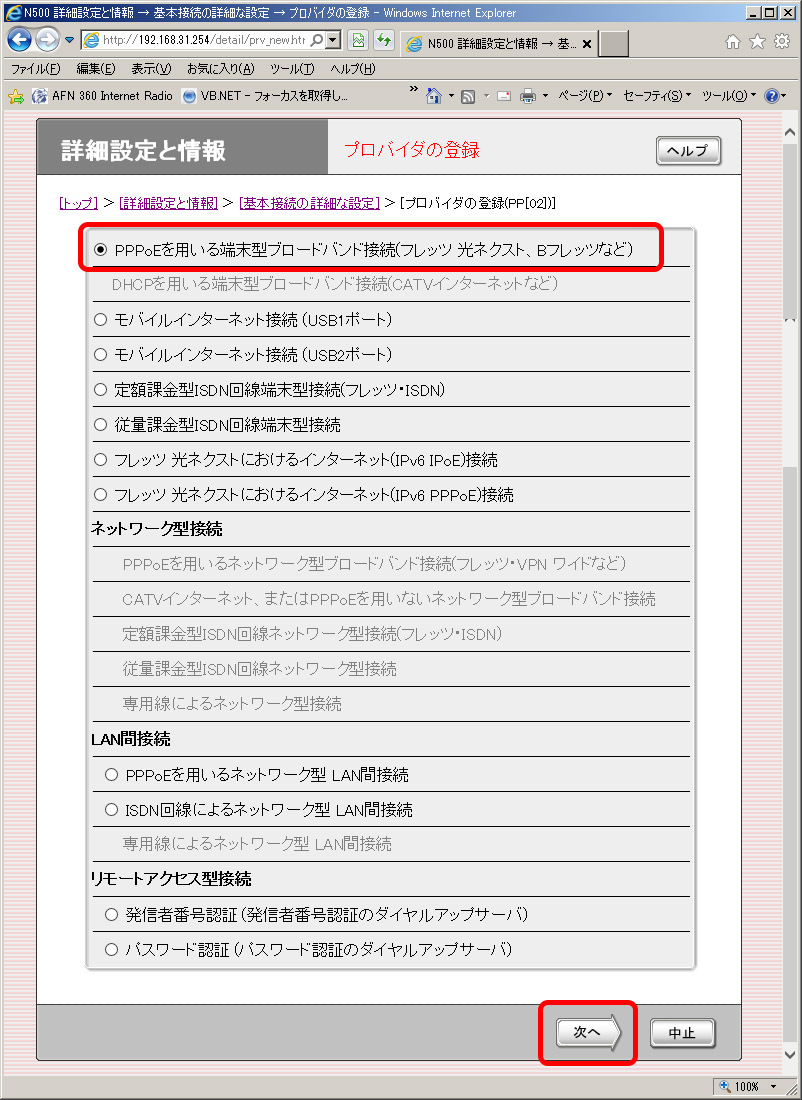Select PPPoEを用いる端末型ブロードバンド接続 radio
Image resolution: width=802 pixels, height=1100 pixels.
(x=100, y=250)
